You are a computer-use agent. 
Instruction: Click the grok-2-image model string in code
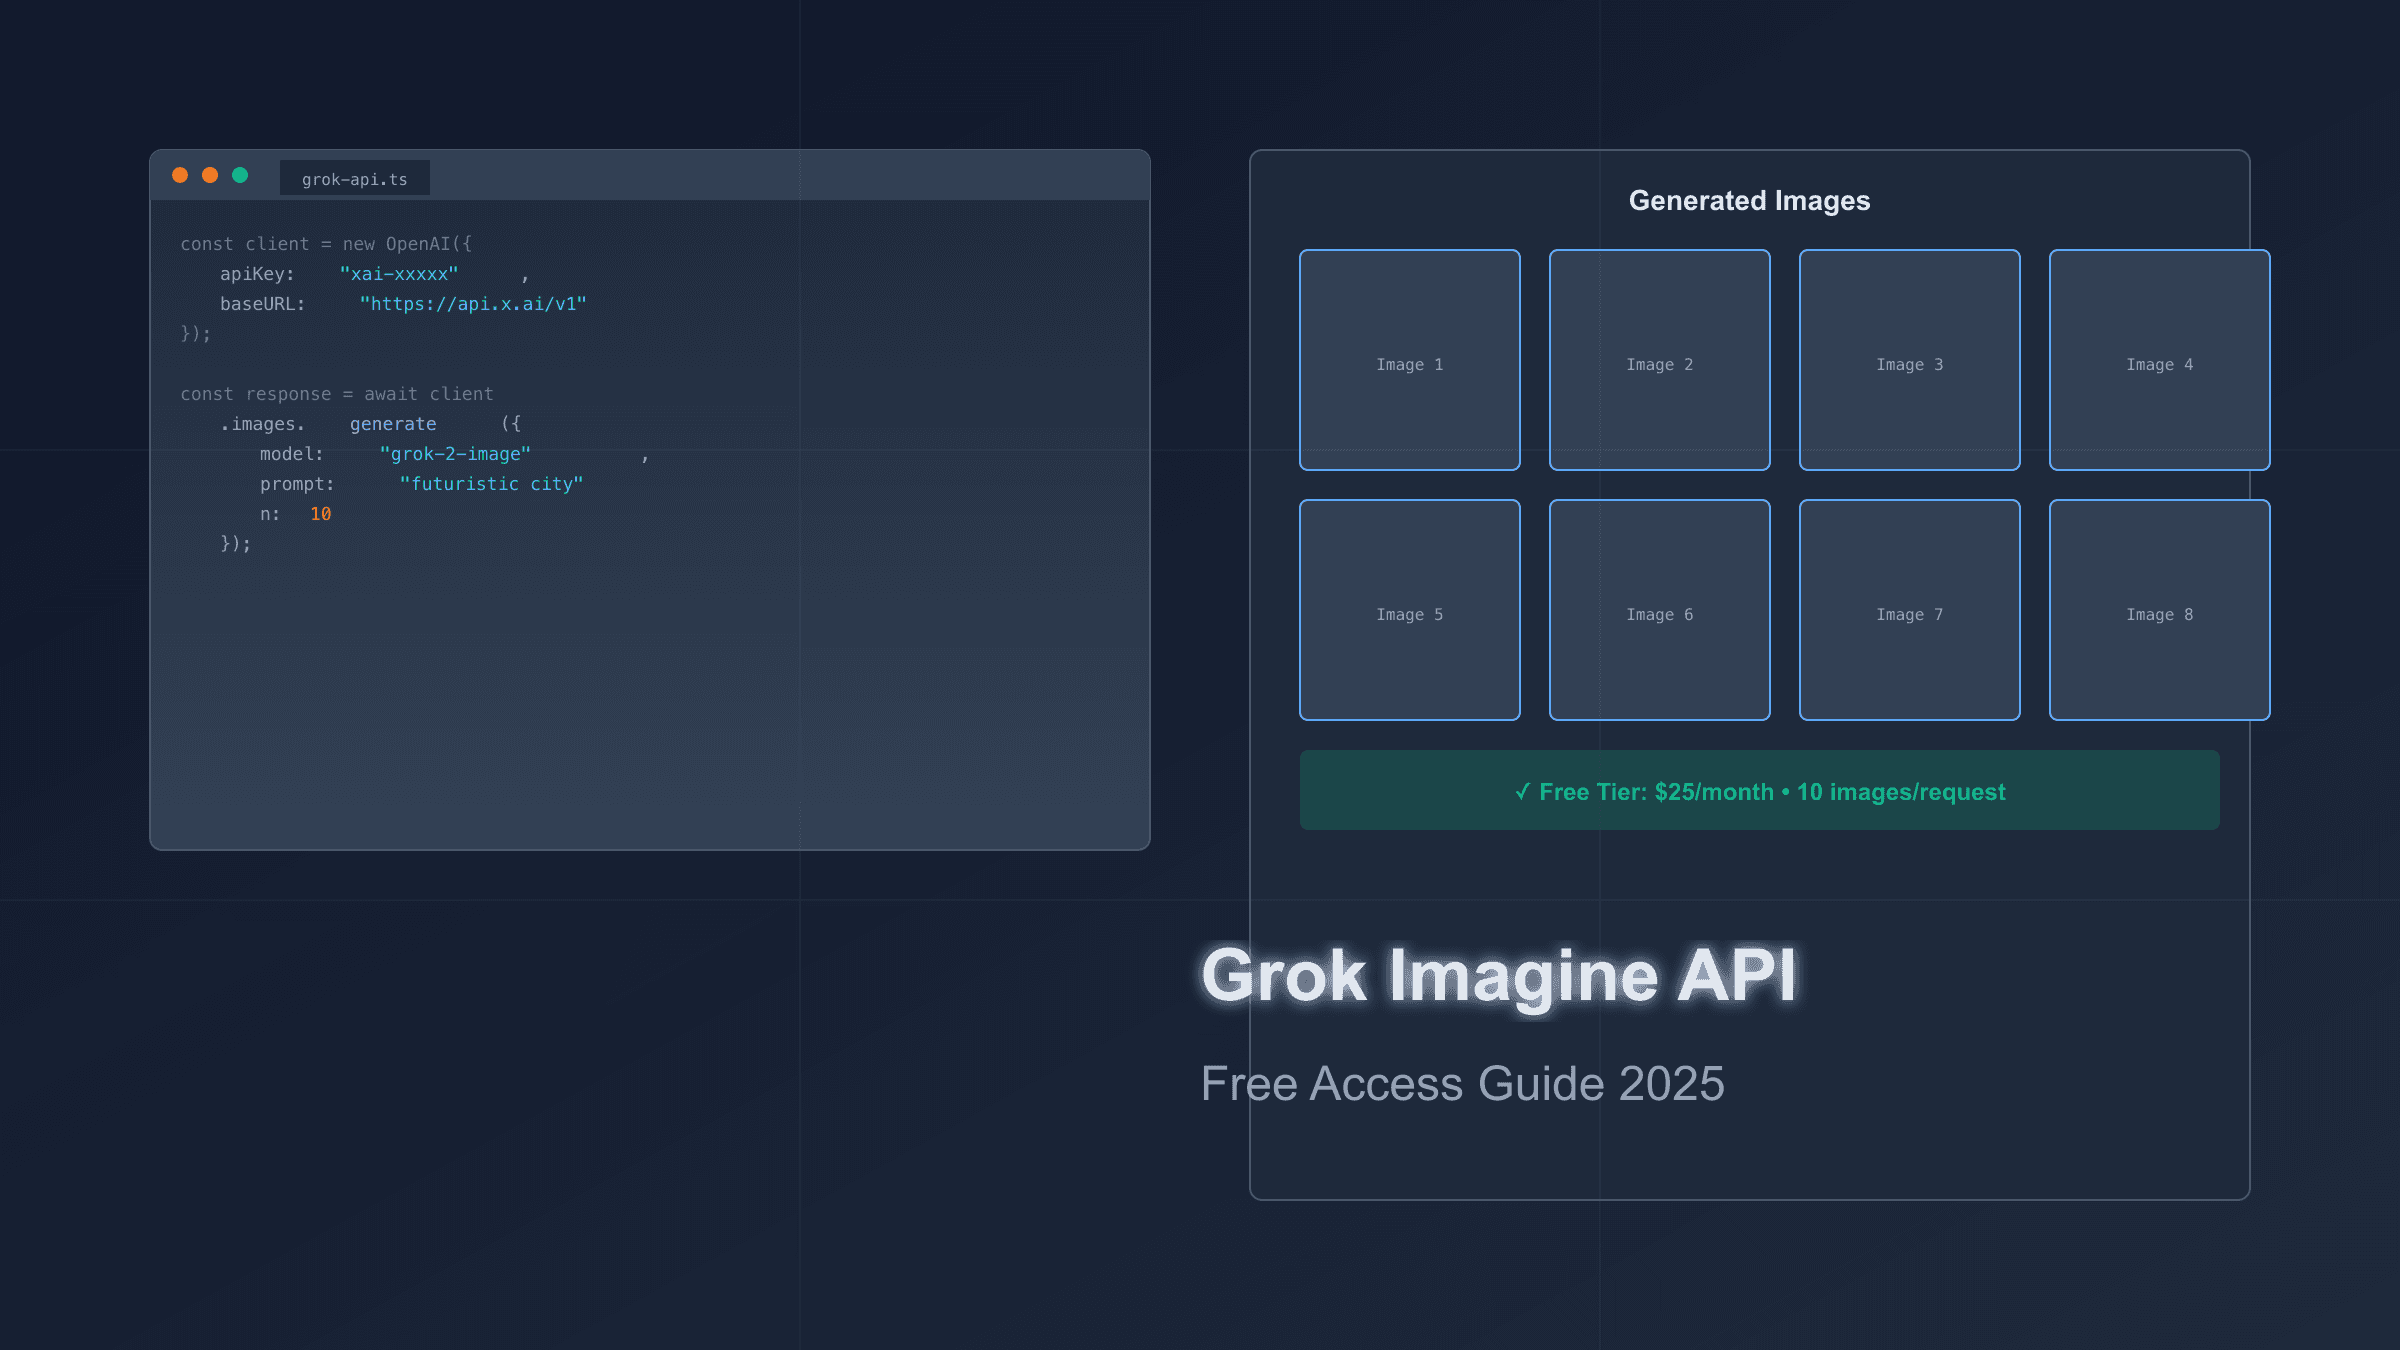point(455,453)
